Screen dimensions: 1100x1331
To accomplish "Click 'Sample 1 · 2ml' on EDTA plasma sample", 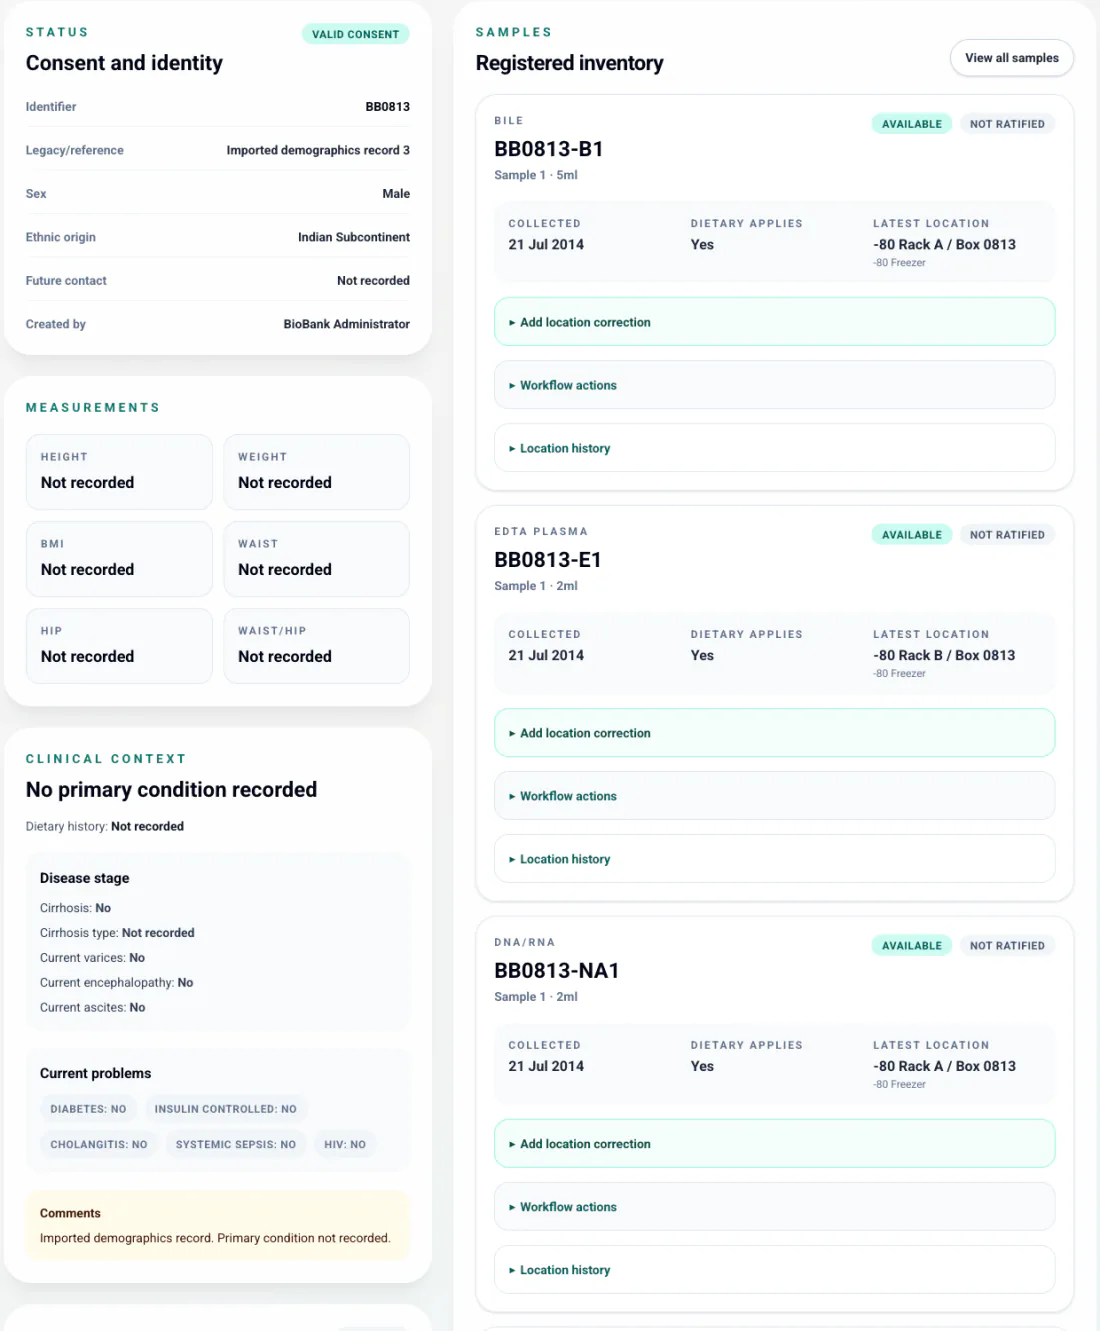I will pos(536,586).
